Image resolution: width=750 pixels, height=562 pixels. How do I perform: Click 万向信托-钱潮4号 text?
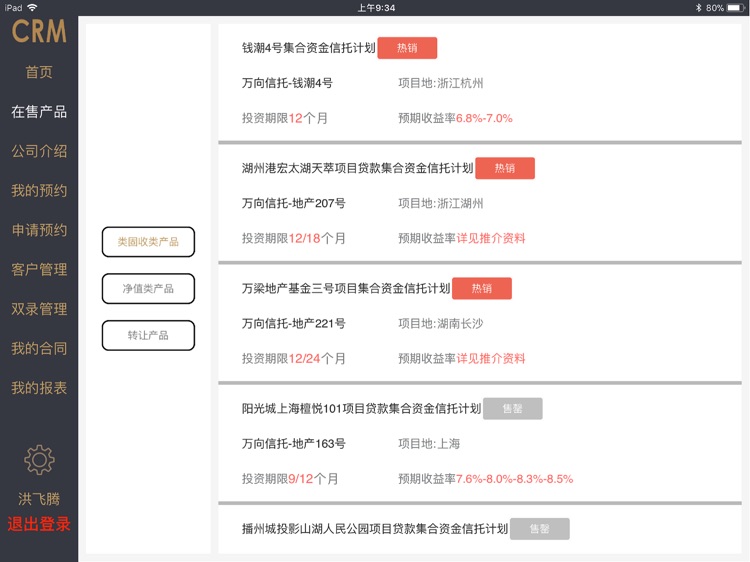[287, 83]
